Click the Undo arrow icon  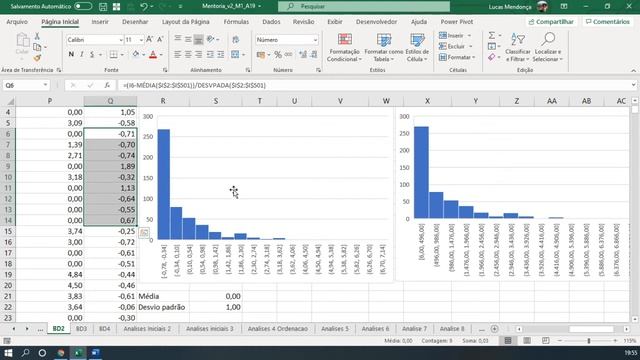[x=143, y=7]
